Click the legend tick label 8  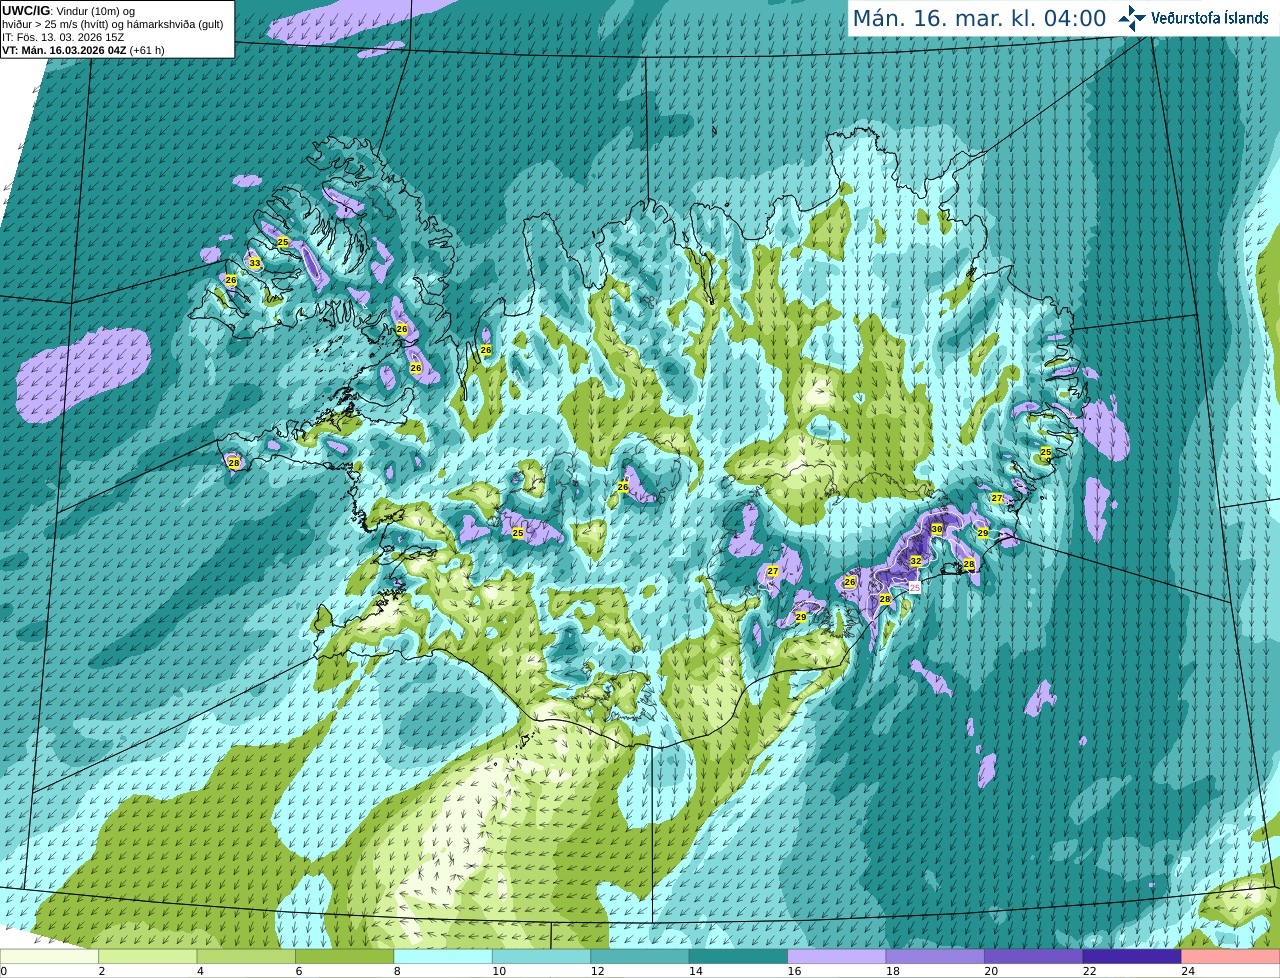[x=397, y=971]
